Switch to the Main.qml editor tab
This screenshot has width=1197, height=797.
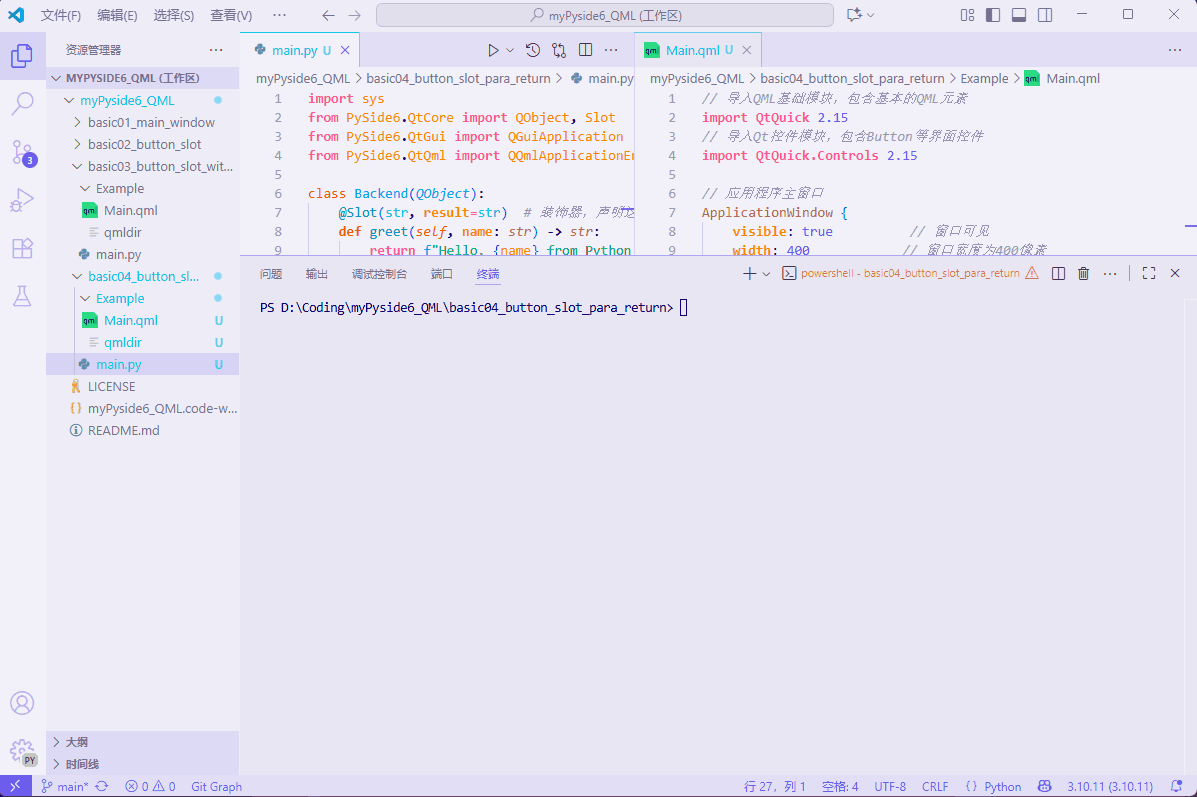[692, 50]
